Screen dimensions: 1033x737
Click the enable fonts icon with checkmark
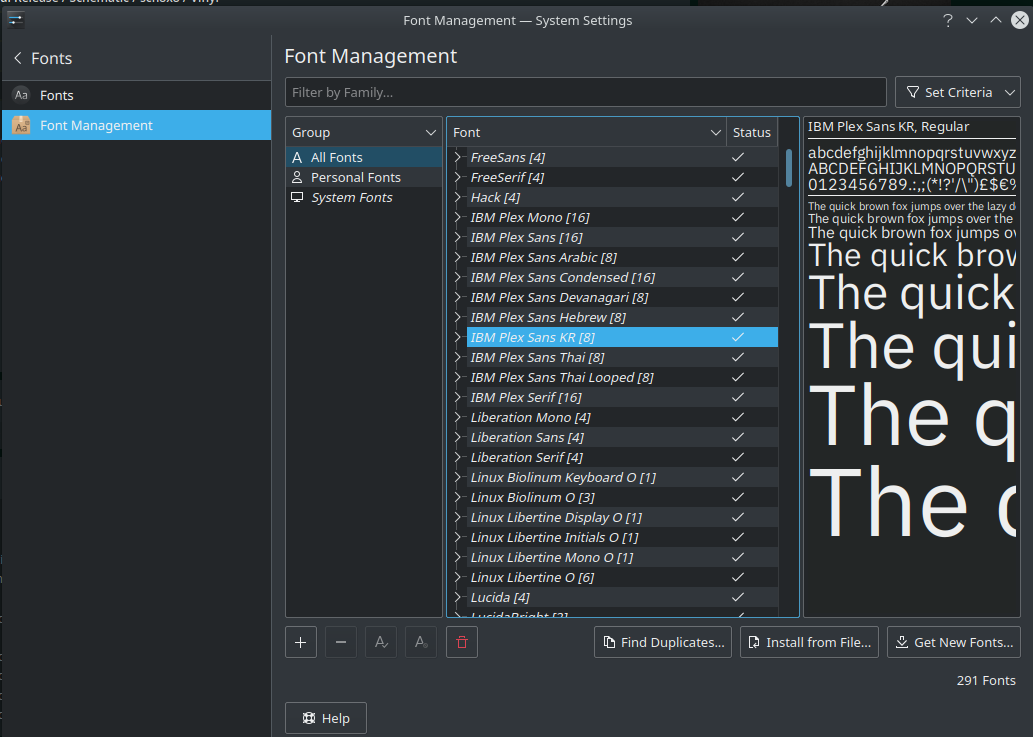[381, 642]
